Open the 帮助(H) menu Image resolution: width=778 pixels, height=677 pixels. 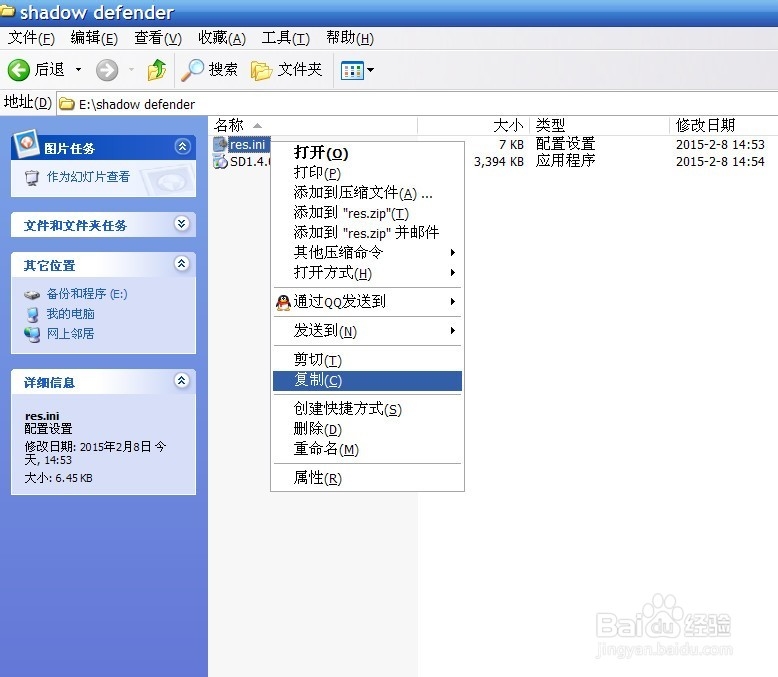point(349,38)
